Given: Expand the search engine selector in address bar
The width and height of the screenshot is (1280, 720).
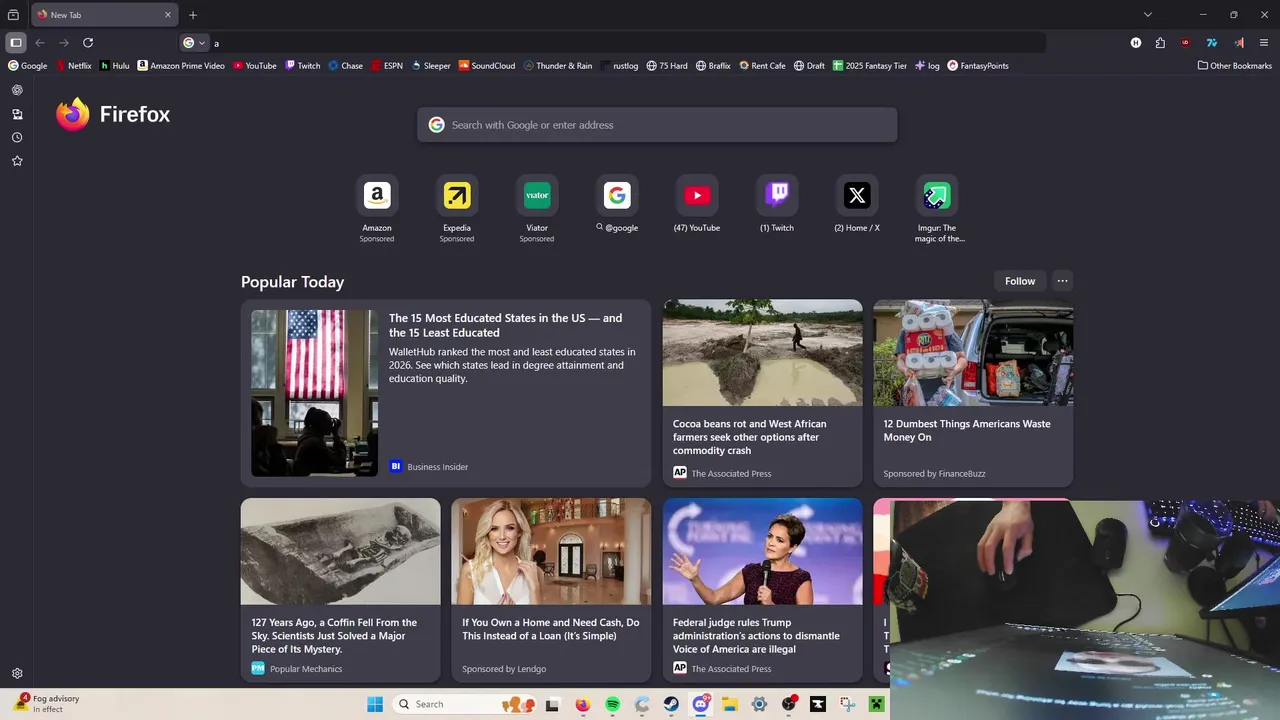Looking at the screenshot, I should [x=194, y=43].
